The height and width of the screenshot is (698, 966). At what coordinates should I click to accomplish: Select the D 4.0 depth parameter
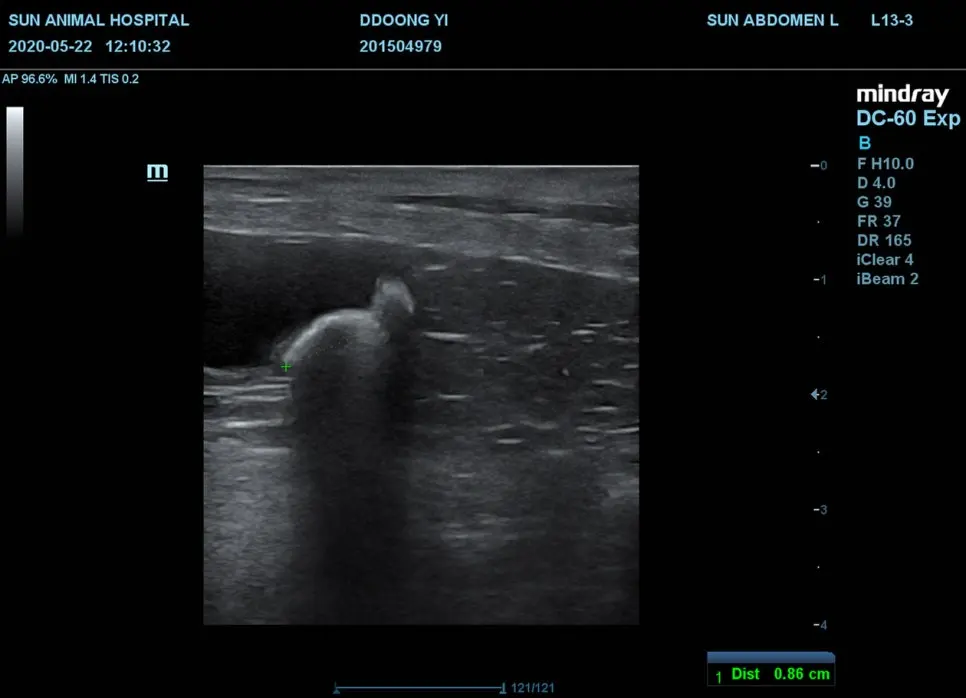(876, 183)
